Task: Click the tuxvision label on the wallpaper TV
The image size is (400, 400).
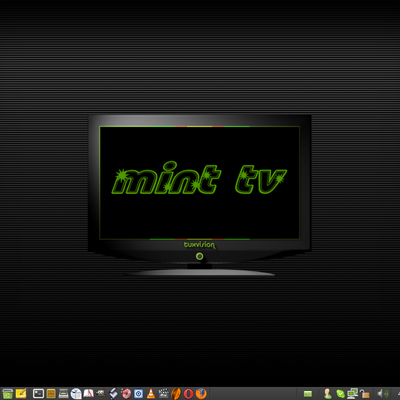Action: [200, 245]
